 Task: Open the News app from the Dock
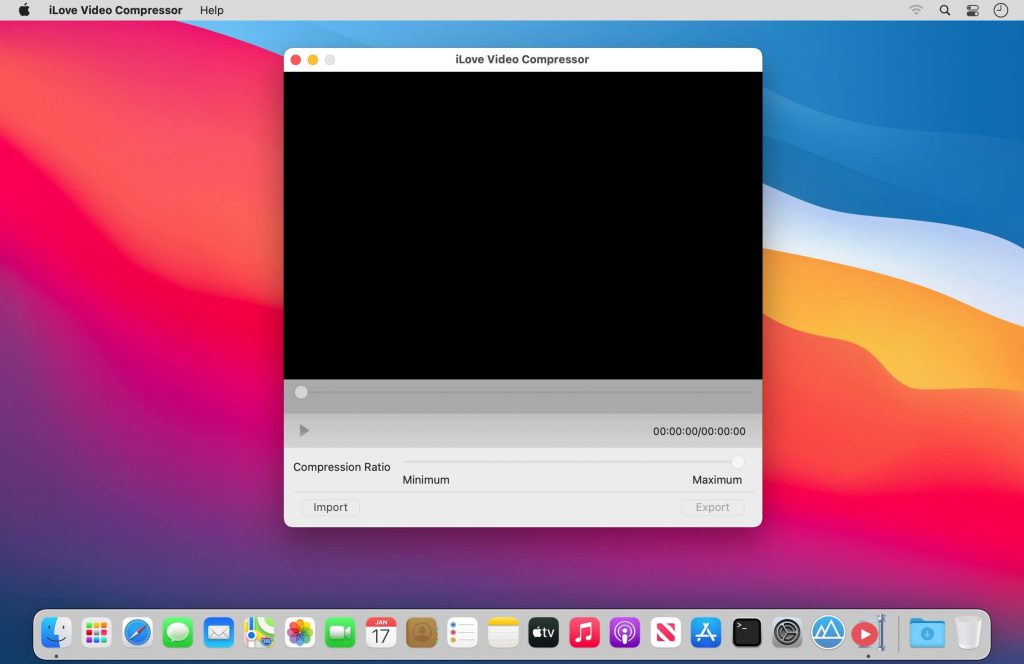[x=665, y=632]
